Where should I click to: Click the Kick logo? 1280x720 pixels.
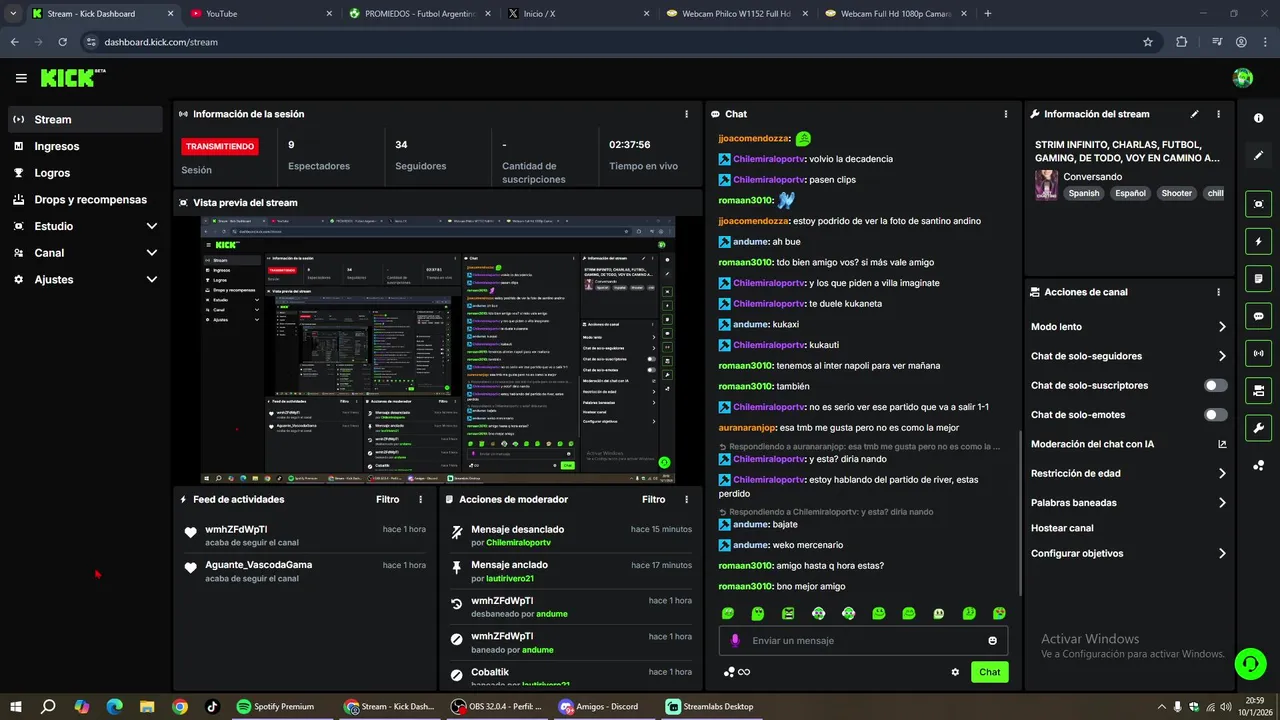(73, 78)
